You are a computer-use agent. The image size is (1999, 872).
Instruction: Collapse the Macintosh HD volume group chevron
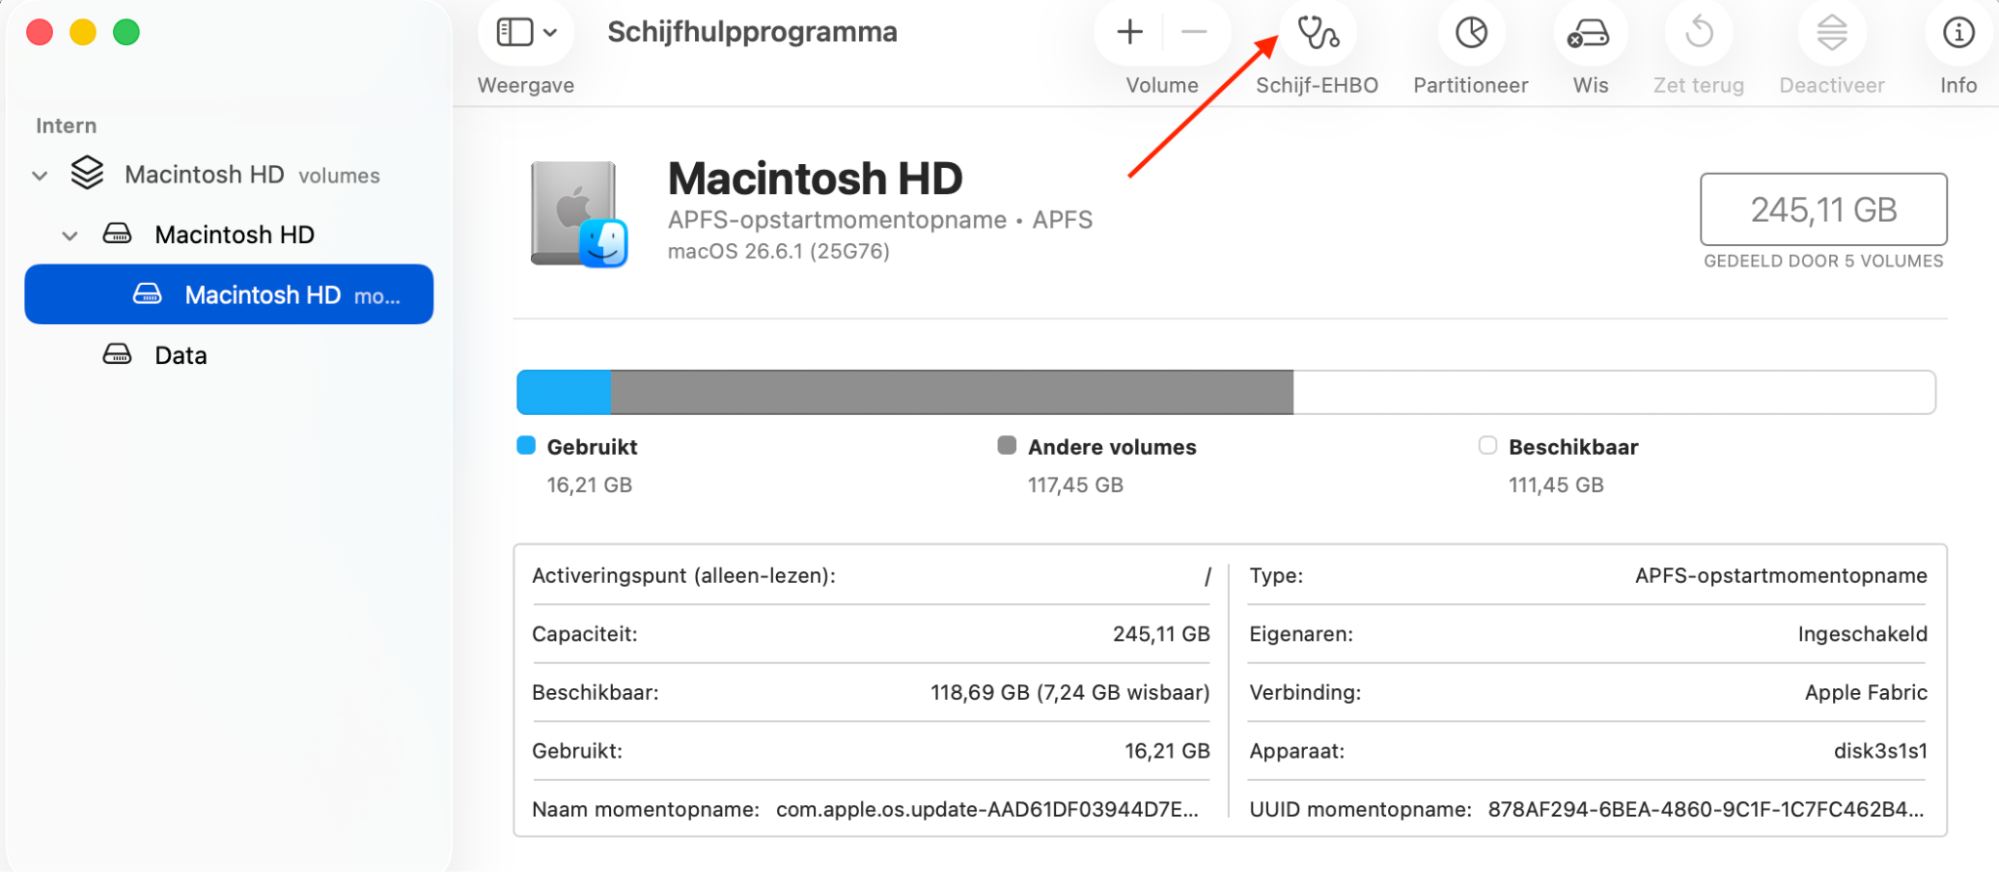70,236
